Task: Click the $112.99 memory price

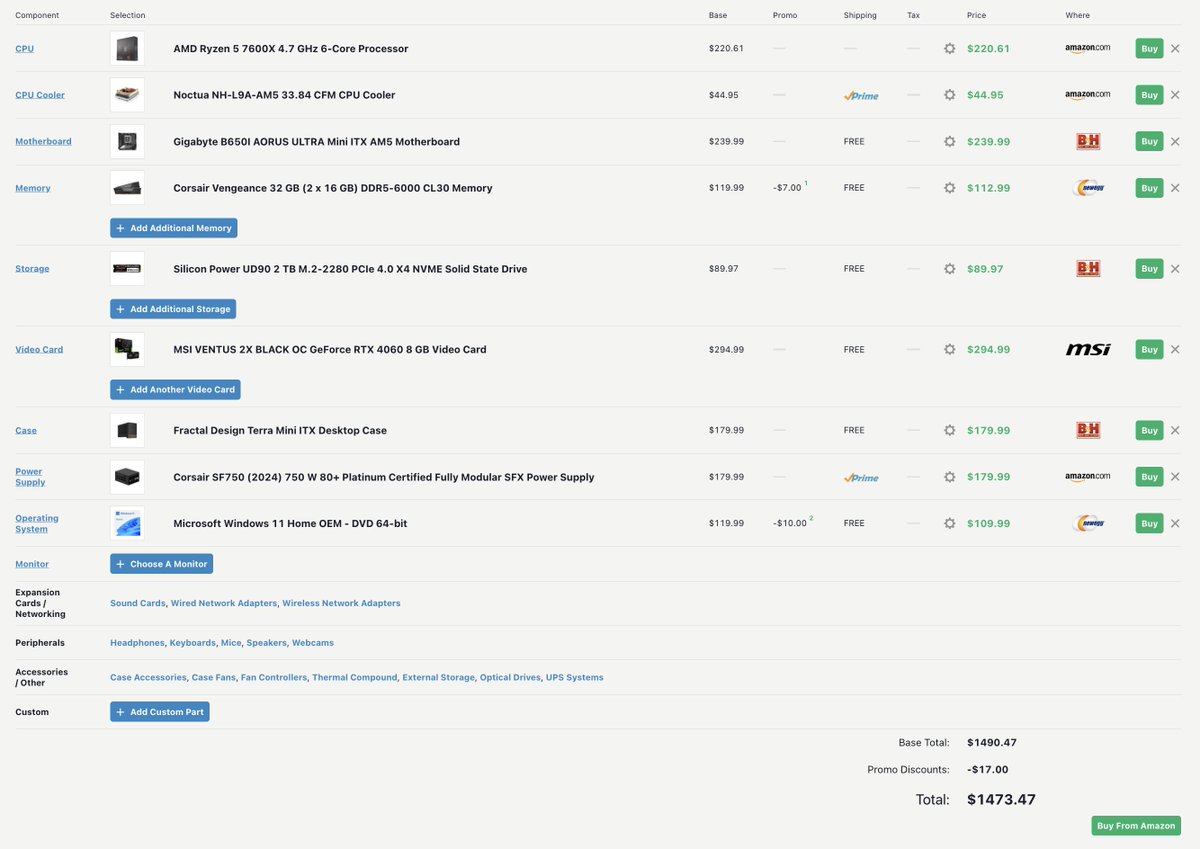Action: tap(988, 188)
